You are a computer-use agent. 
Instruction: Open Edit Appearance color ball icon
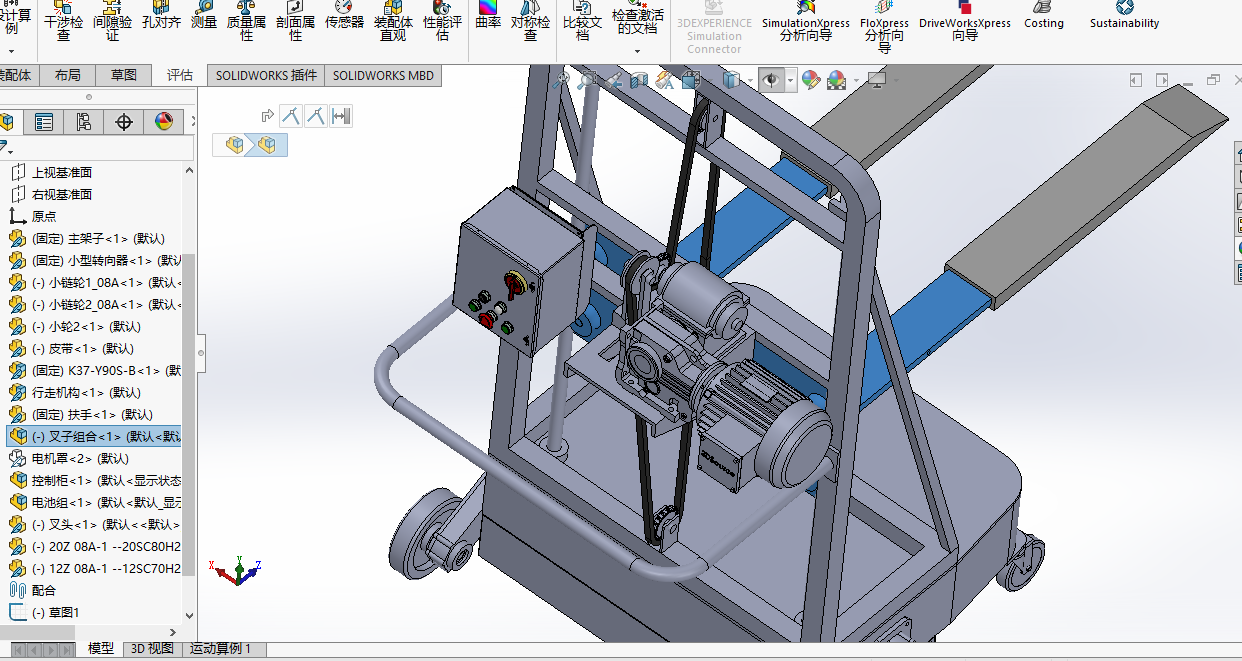coord(811,80)
